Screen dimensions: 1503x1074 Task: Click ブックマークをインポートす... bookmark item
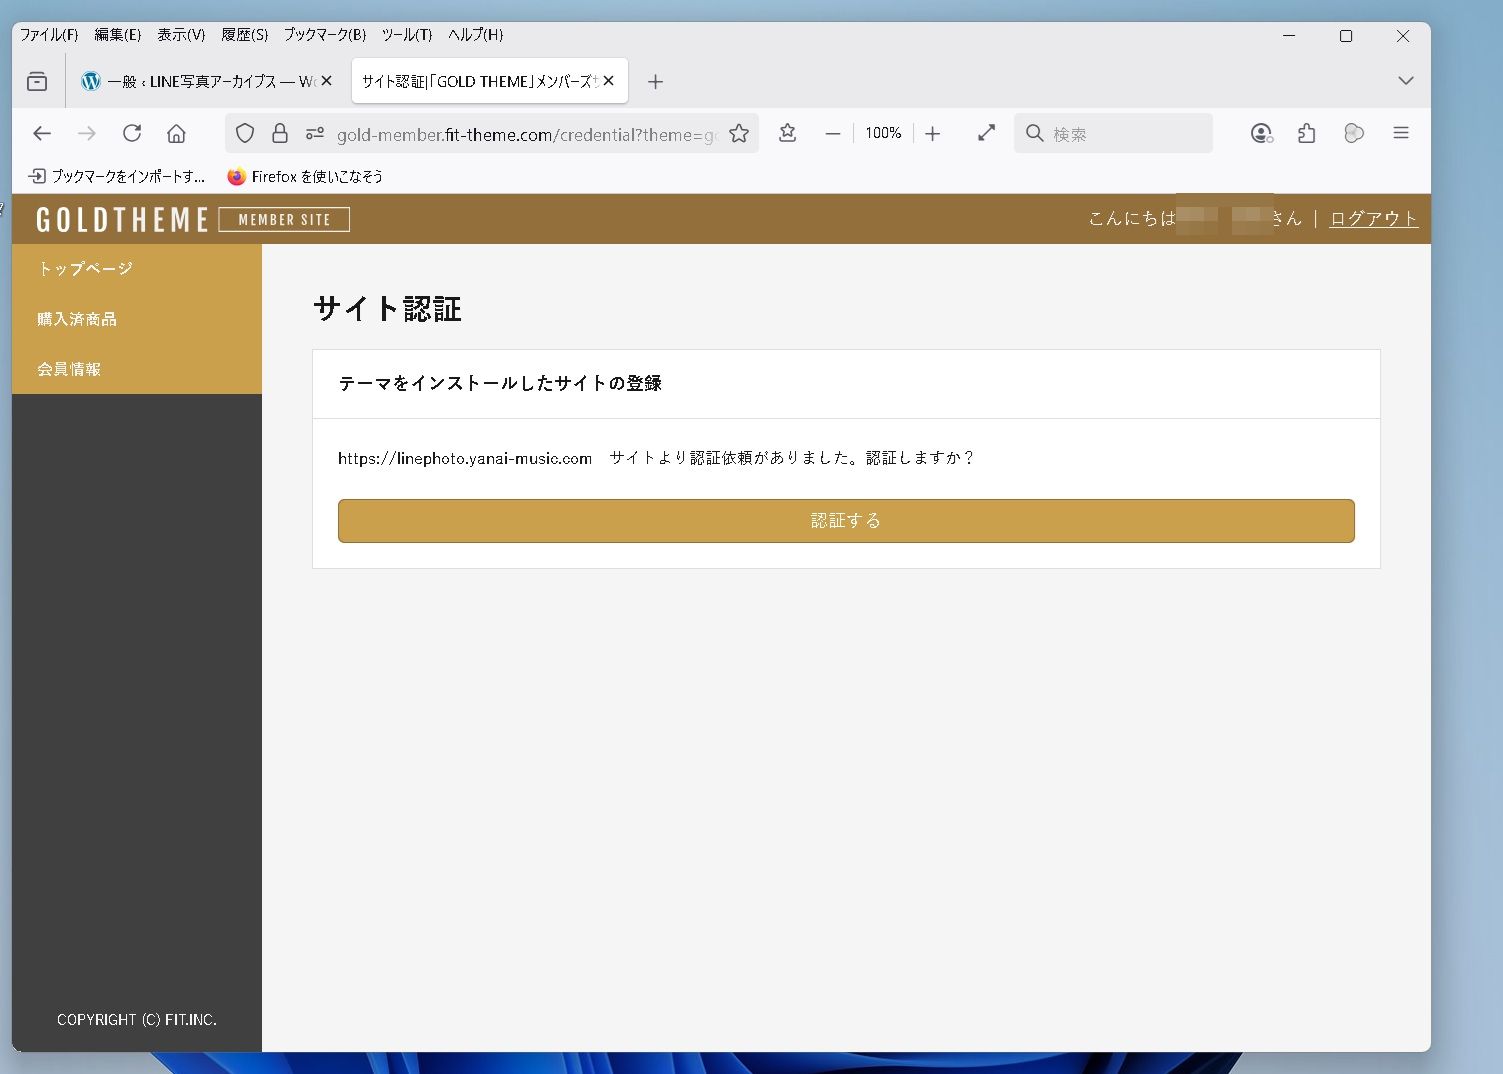pos(117,176)
